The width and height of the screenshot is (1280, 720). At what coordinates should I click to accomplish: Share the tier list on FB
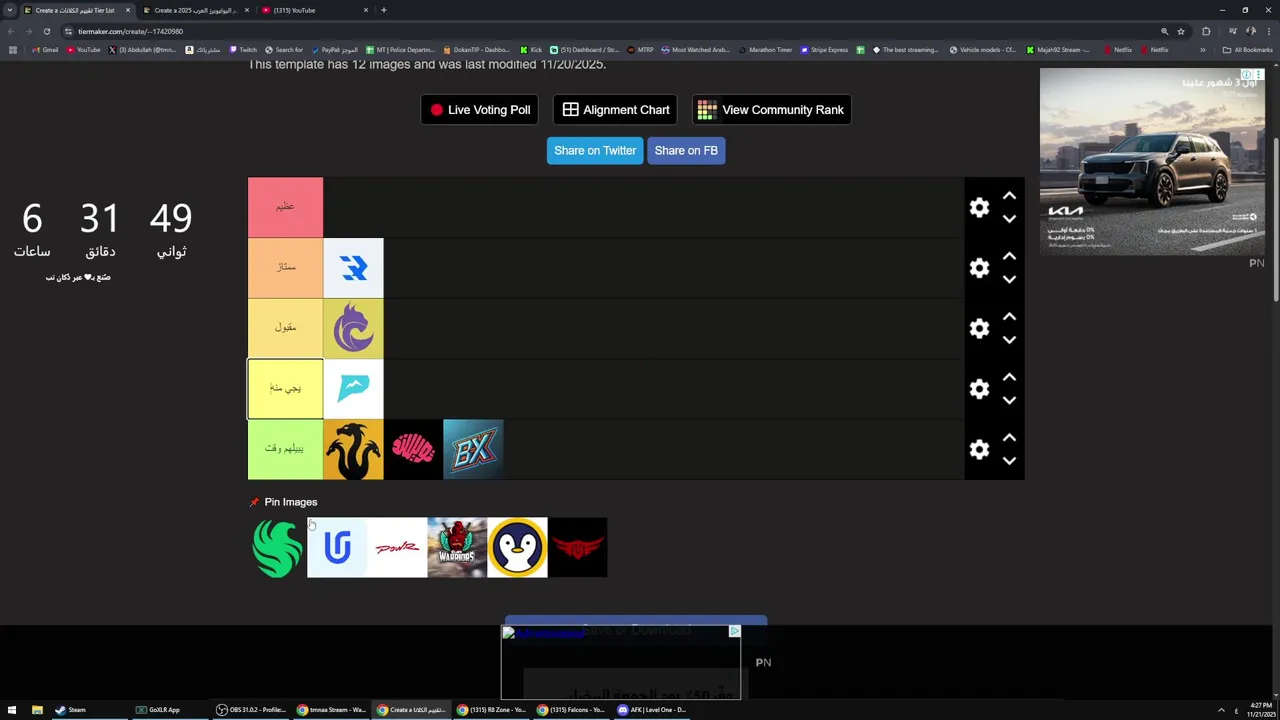coord(686,151)
